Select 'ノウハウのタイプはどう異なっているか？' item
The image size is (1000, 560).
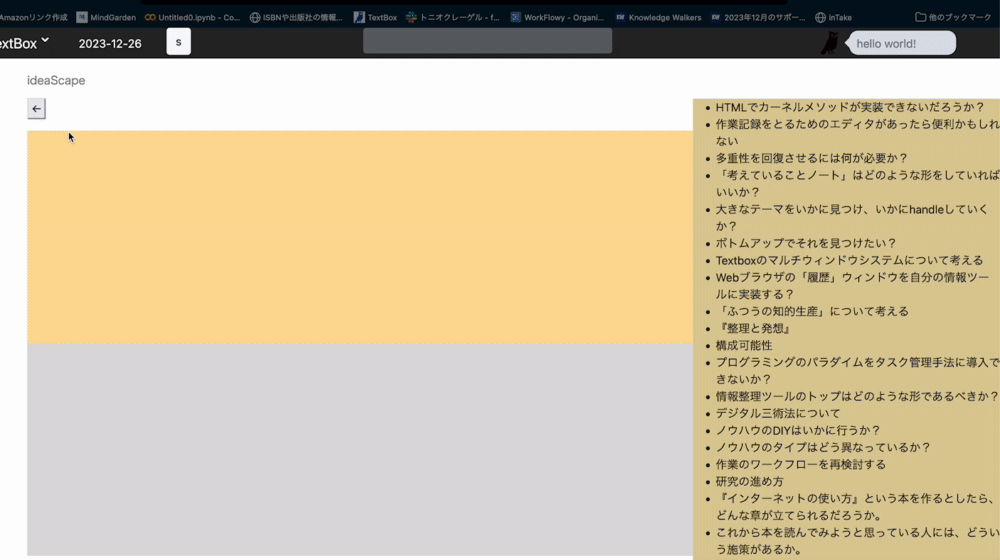pyautogui.click(x=823, y=447)
